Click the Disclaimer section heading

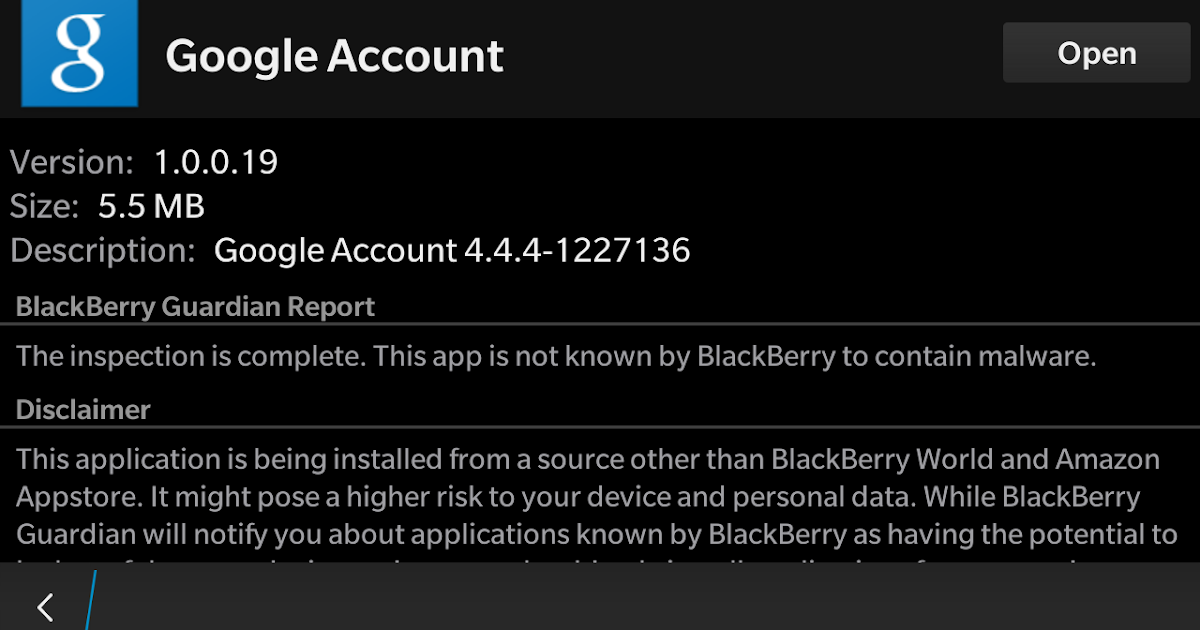point(83,409)
